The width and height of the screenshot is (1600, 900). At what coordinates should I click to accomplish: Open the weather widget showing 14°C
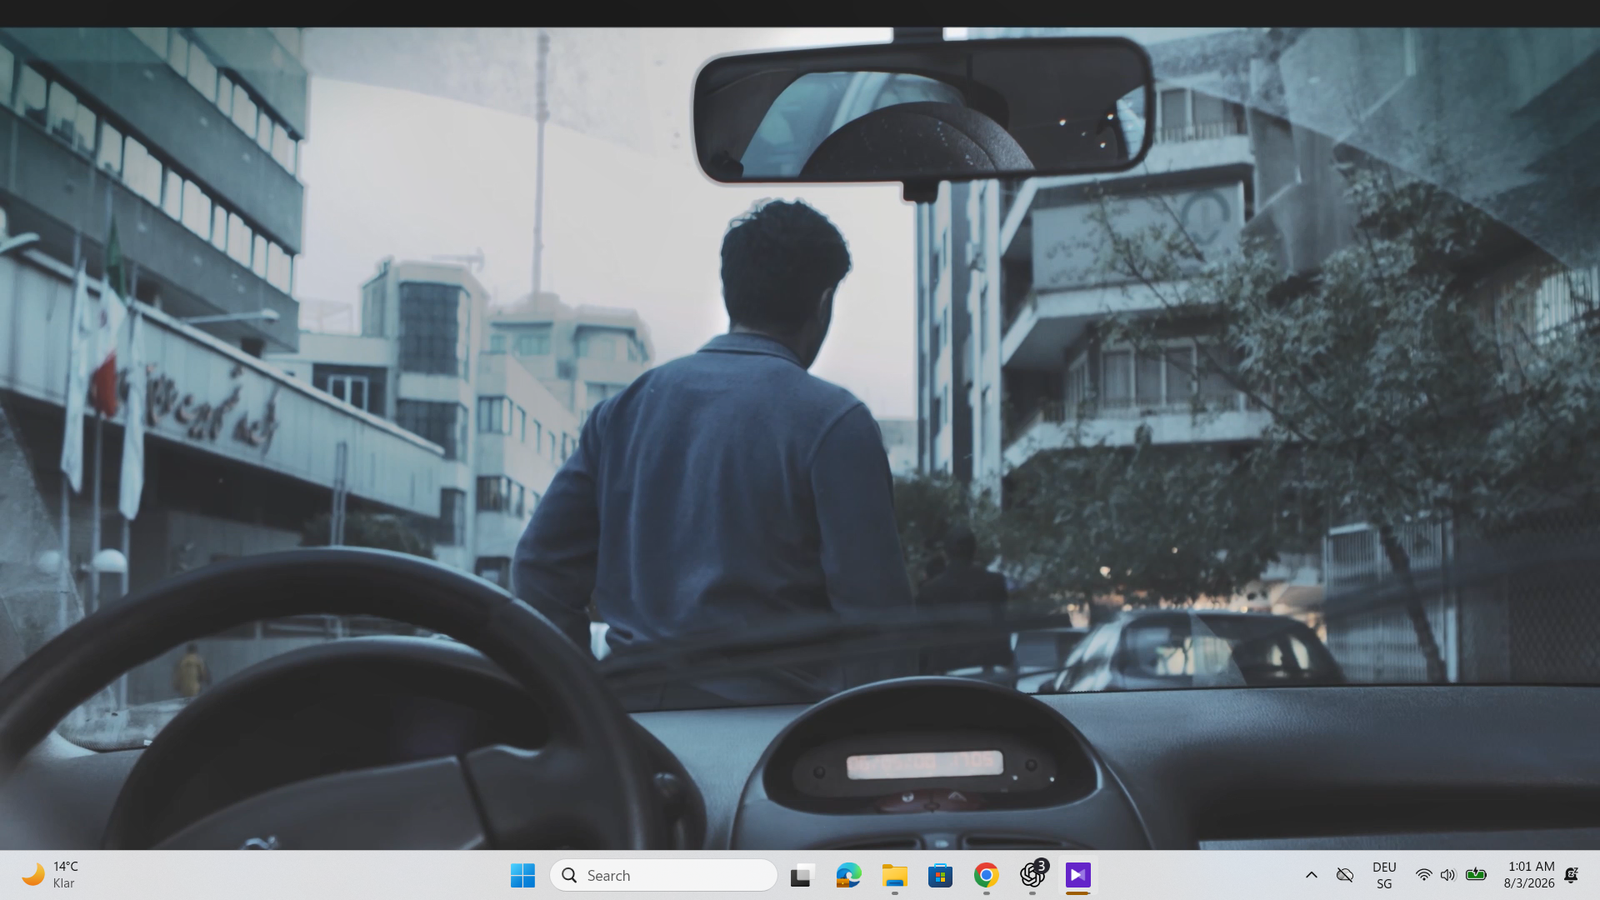[x=50, y=875]
